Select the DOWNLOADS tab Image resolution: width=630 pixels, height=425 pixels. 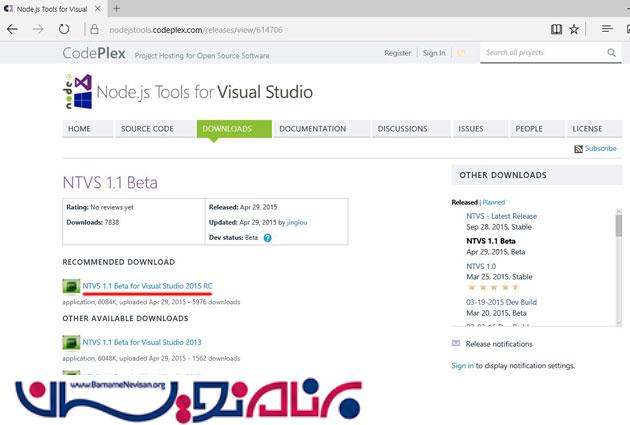tap(234, 129)
